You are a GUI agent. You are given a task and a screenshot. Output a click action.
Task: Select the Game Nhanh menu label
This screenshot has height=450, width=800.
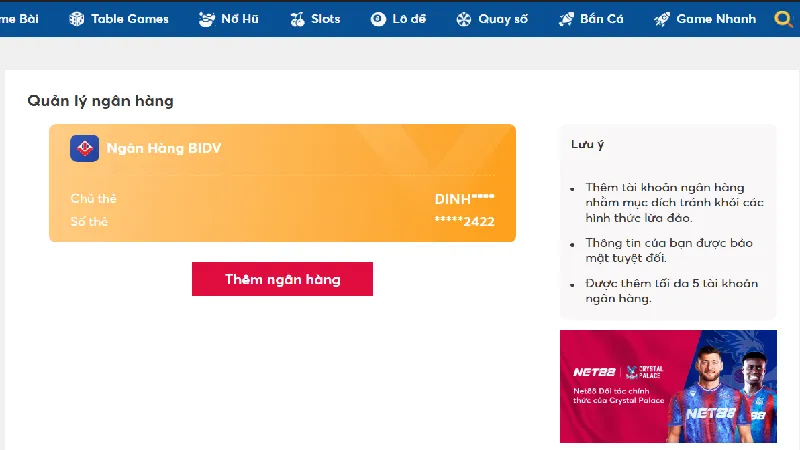coord(716,19)
